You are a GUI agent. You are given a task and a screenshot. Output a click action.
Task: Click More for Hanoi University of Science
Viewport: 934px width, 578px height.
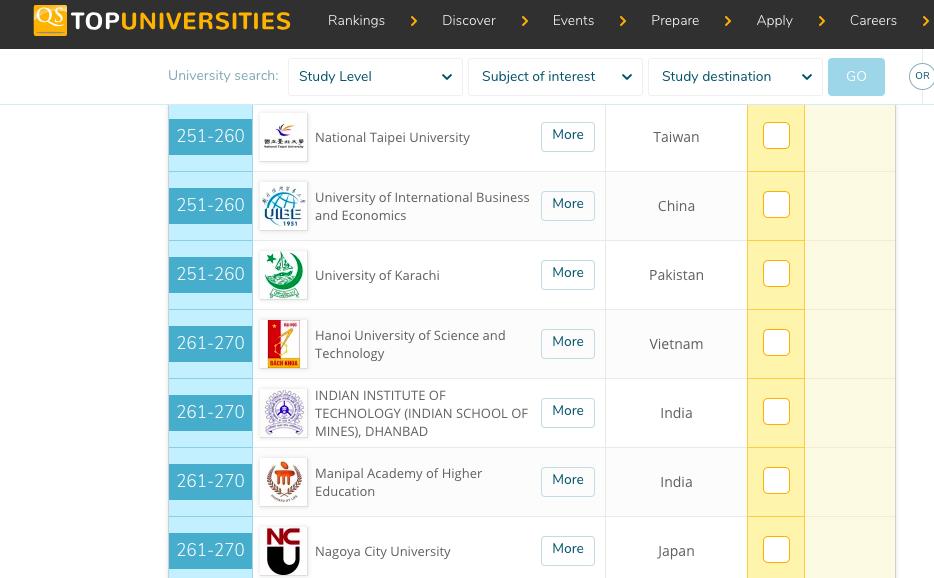[568, 342]
